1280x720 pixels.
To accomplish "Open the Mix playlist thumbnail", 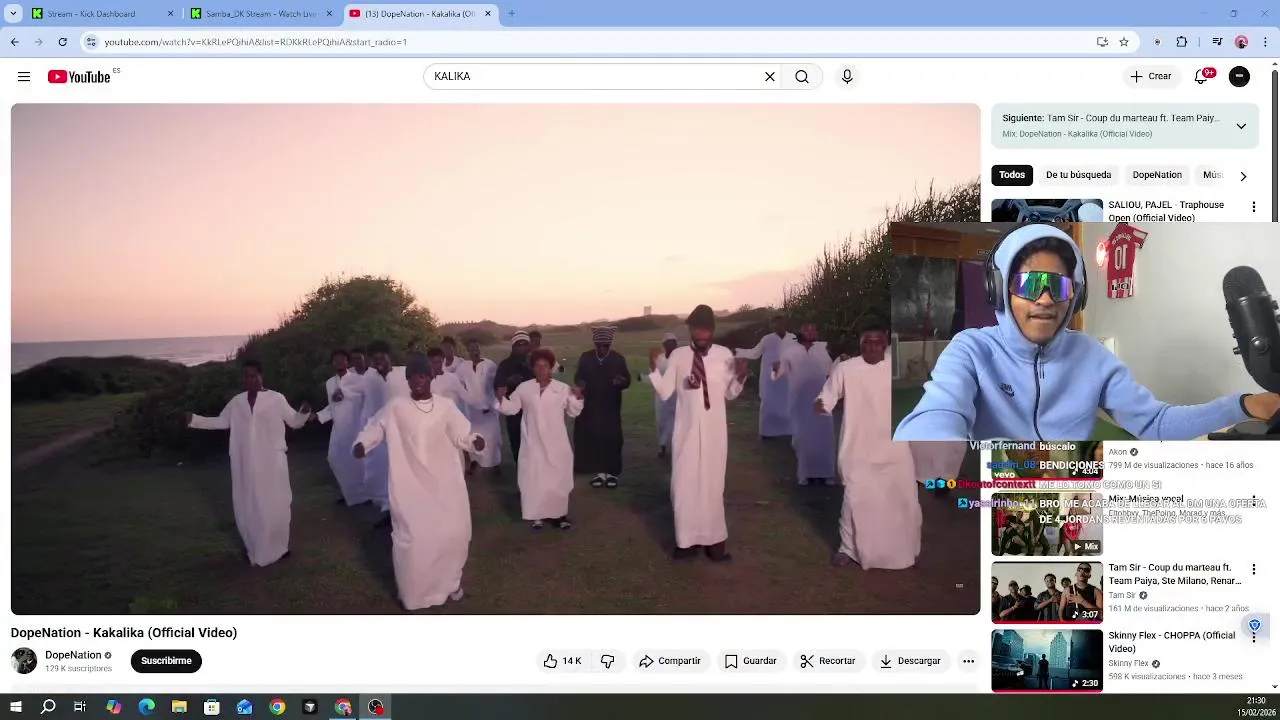I will [1047, 525].
